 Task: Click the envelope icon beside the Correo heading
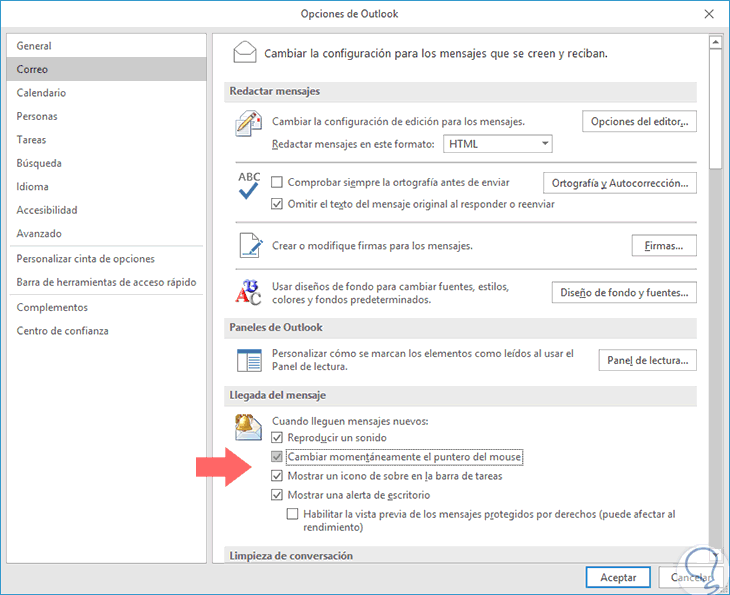[244, 52]
